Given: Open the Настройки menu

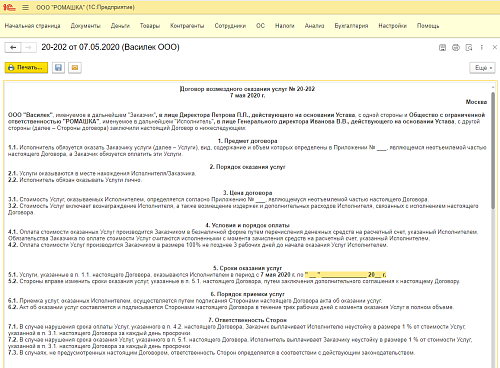Looking at the screenshot, I should [x=392, y=26].
